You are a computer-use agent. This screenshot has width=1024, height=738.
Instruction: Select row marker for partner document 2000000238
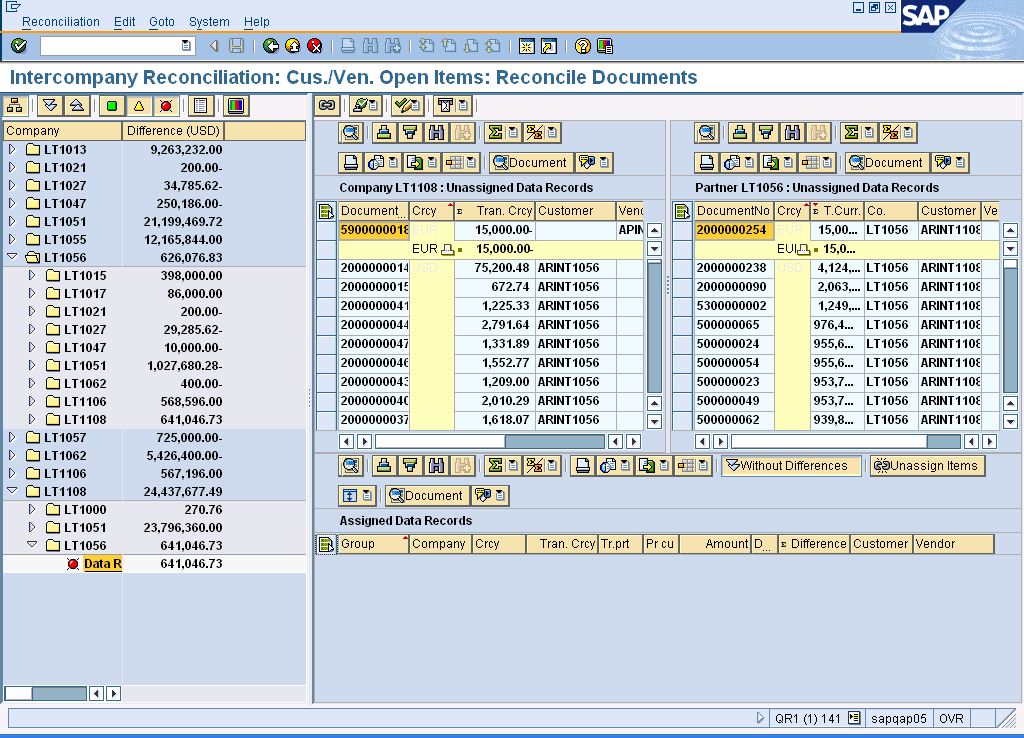tap(682, 268)
